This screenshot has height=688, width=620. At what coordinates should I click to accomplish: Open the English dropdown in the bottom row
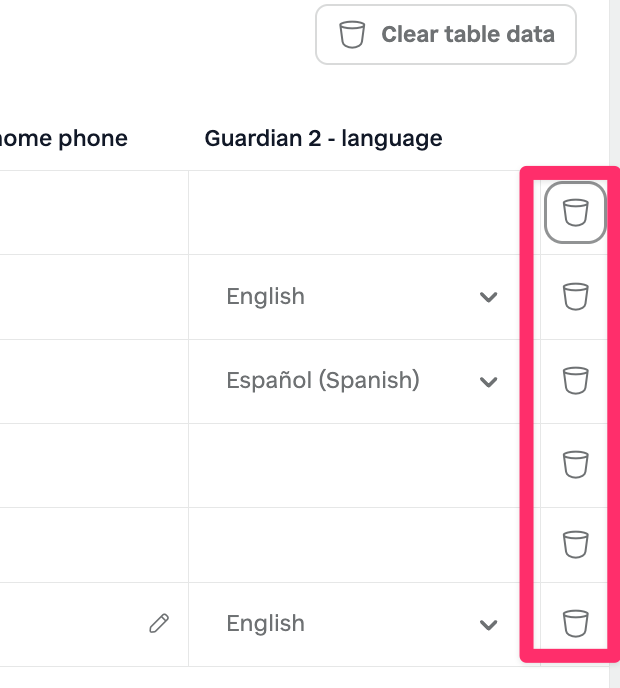362,624
